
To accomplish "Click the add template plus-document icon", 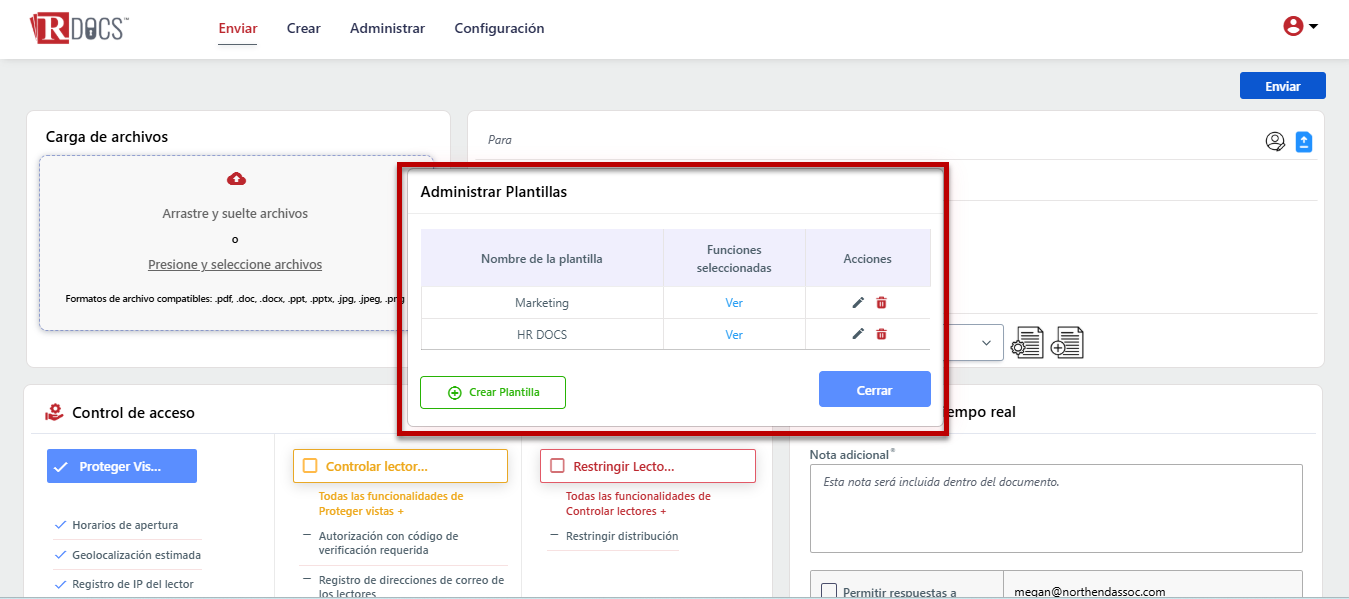I will (1067, 342).
